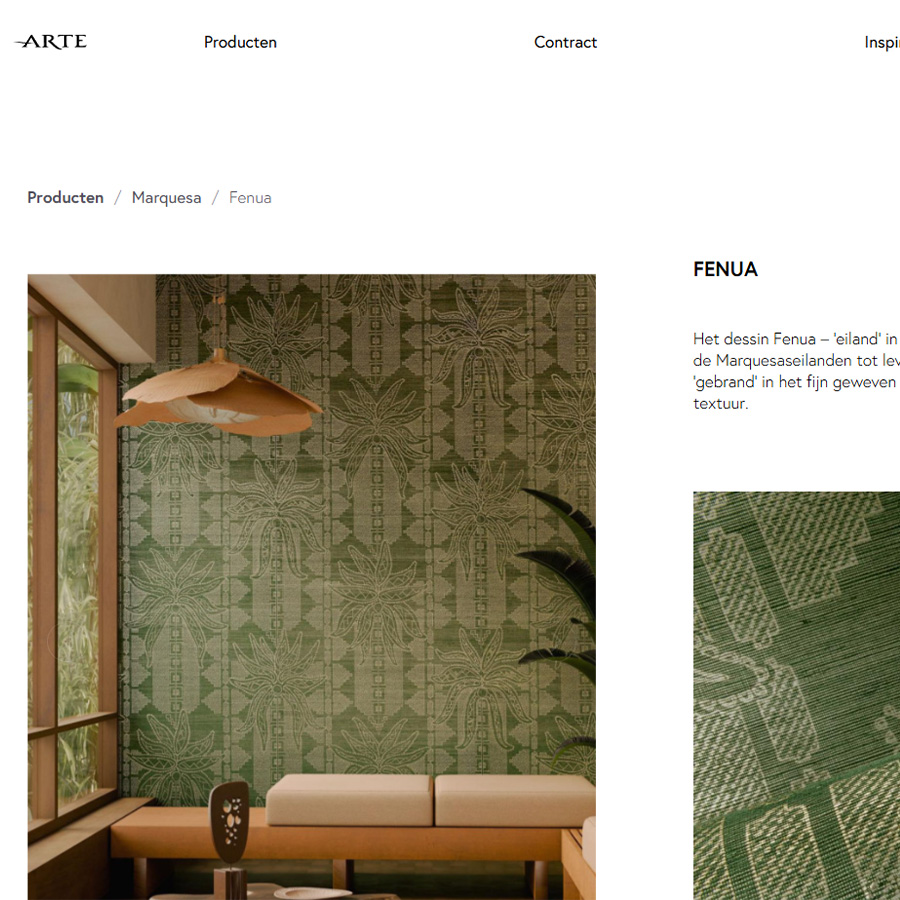Image resolution: width=900 pixels, height=900 pixels.
Task: Open the Contract navigation menu
Action: pyautogui.click(x=565, y=42)
